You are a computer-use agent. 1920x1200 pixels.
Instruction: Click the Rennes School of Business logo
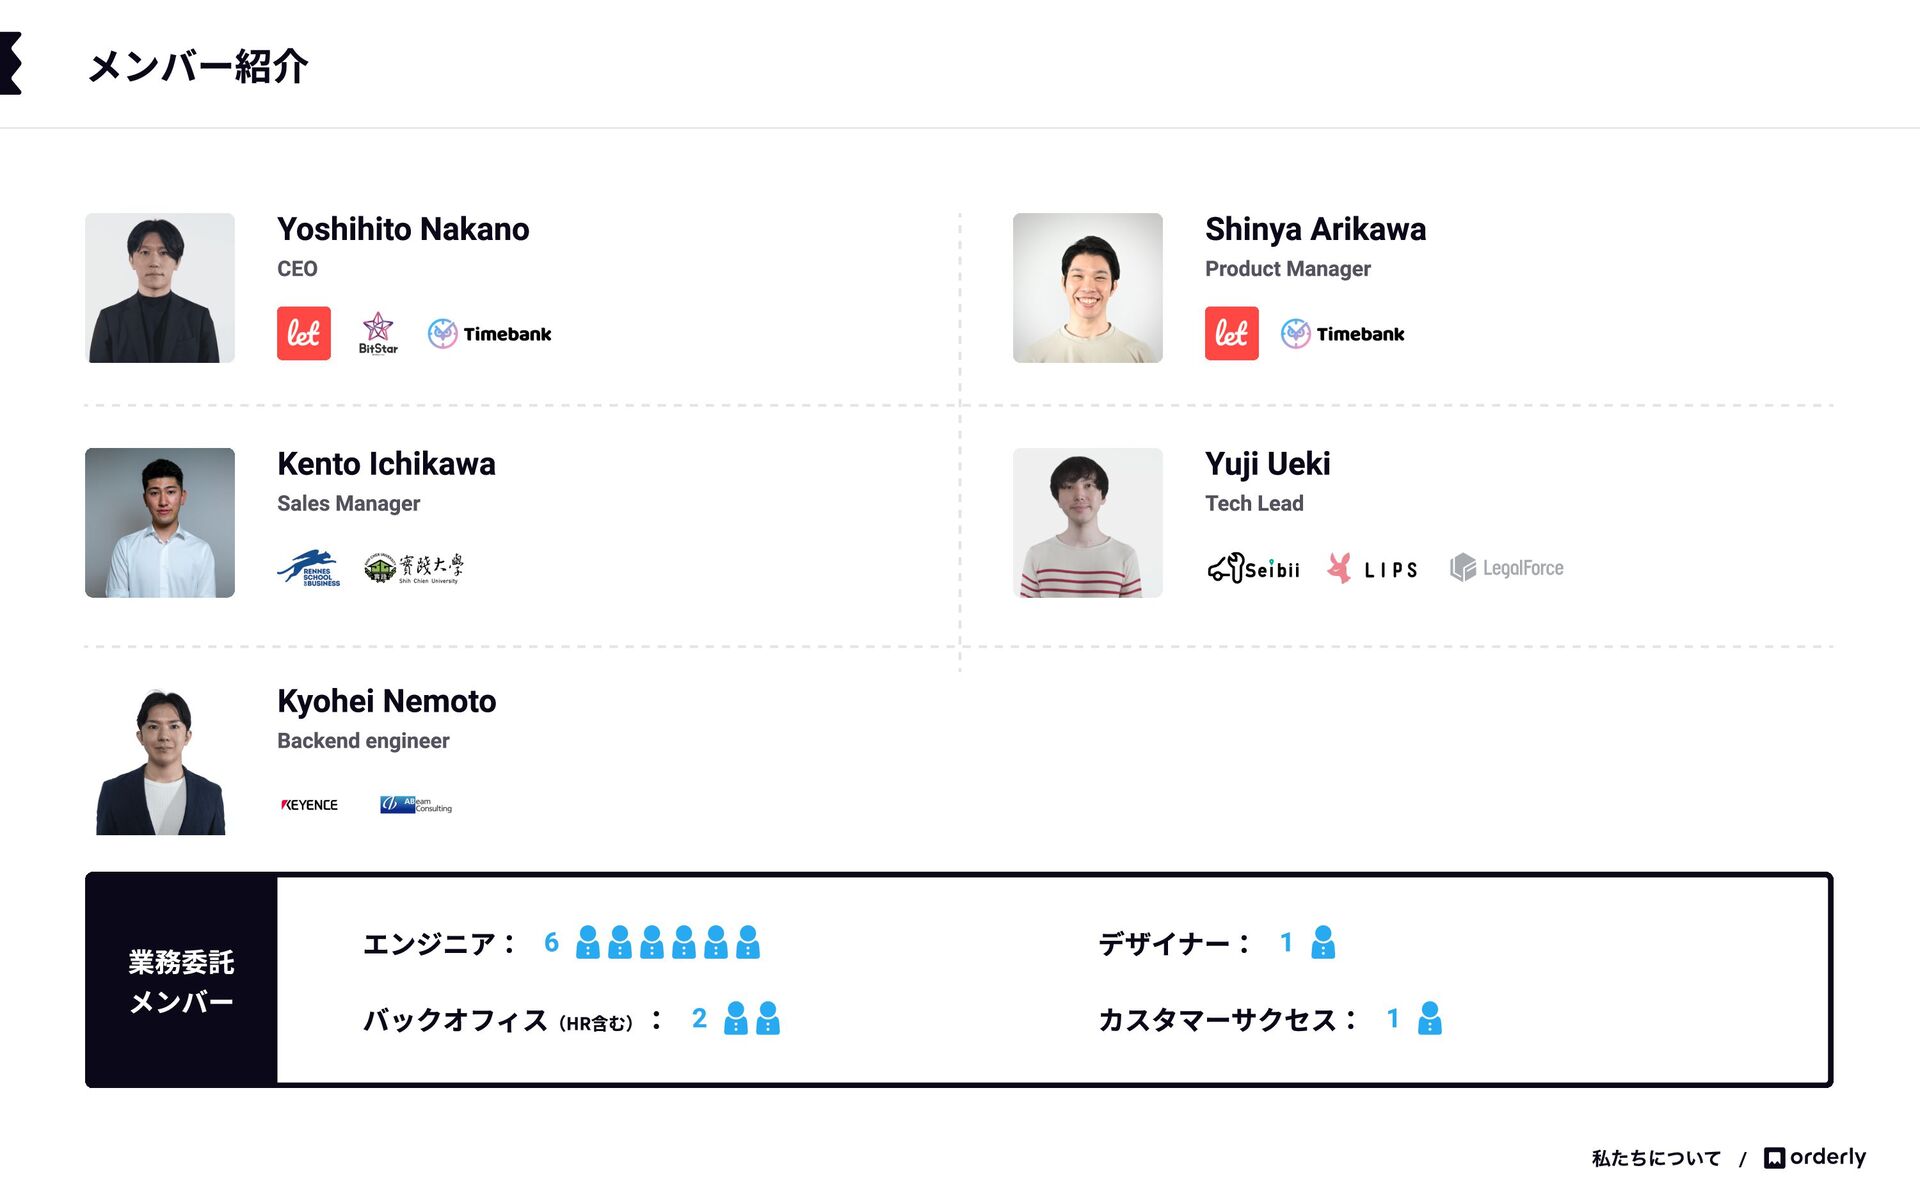point(309,568)
